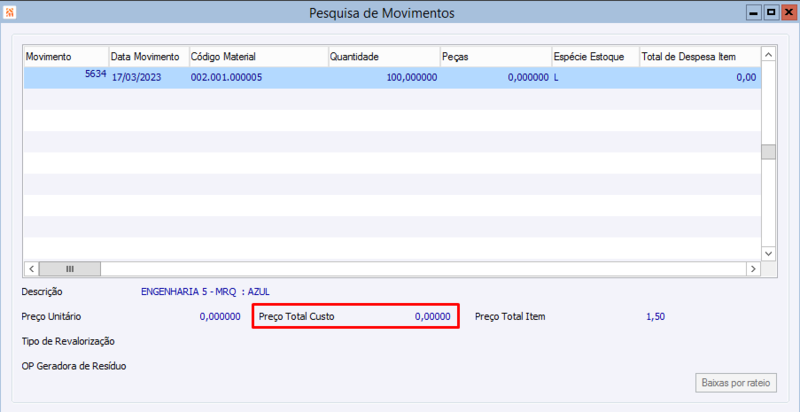Click the Espécie Estoque column header

point(595,57)
